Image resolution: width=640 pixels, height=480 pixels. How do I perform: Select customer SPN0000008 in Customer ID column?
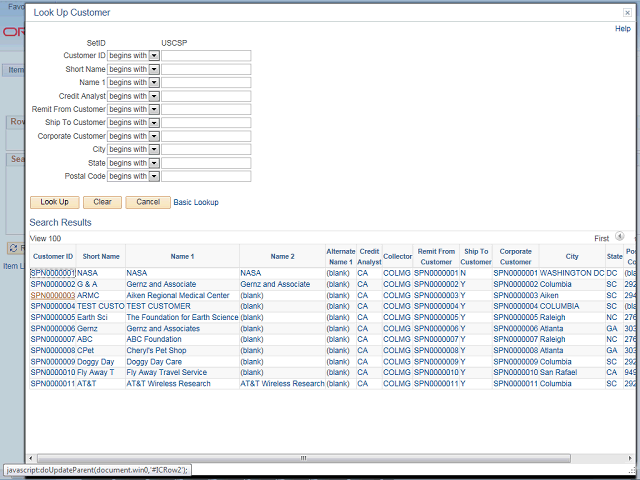[53, 351]
